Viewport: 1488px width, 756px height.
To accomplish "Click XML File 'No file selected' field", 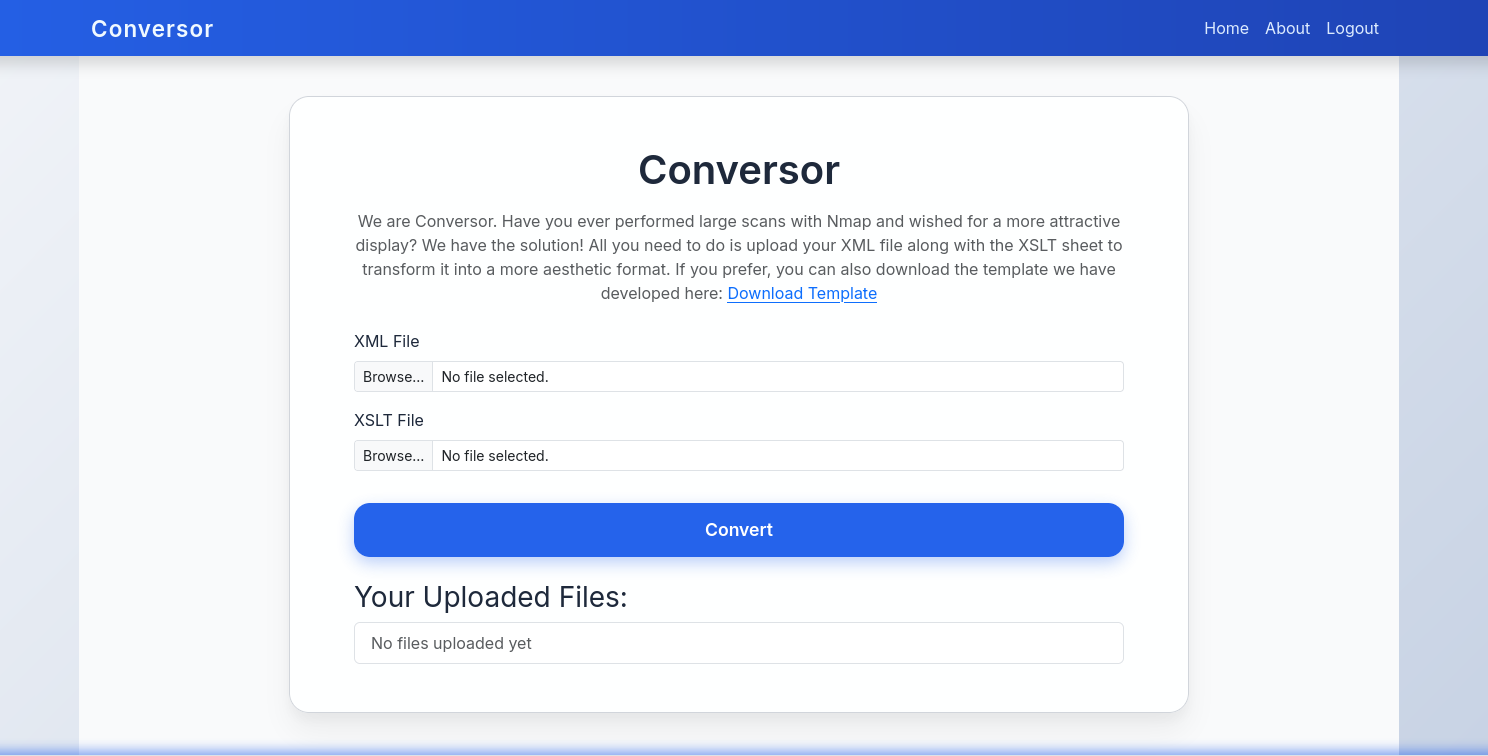I will (776, 377).
